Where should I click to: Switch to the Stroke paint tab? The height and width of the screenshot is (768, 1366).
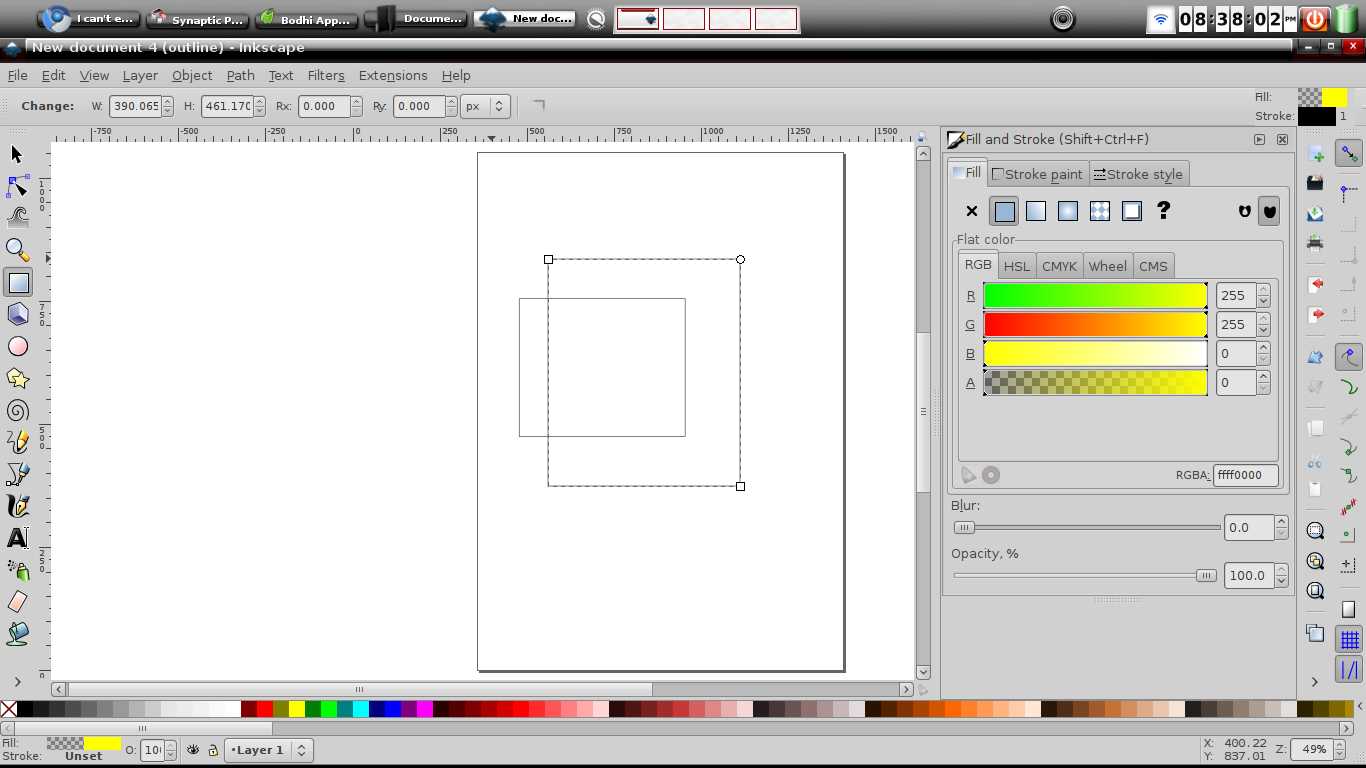pyautogui.click(x=1037, y=174)
